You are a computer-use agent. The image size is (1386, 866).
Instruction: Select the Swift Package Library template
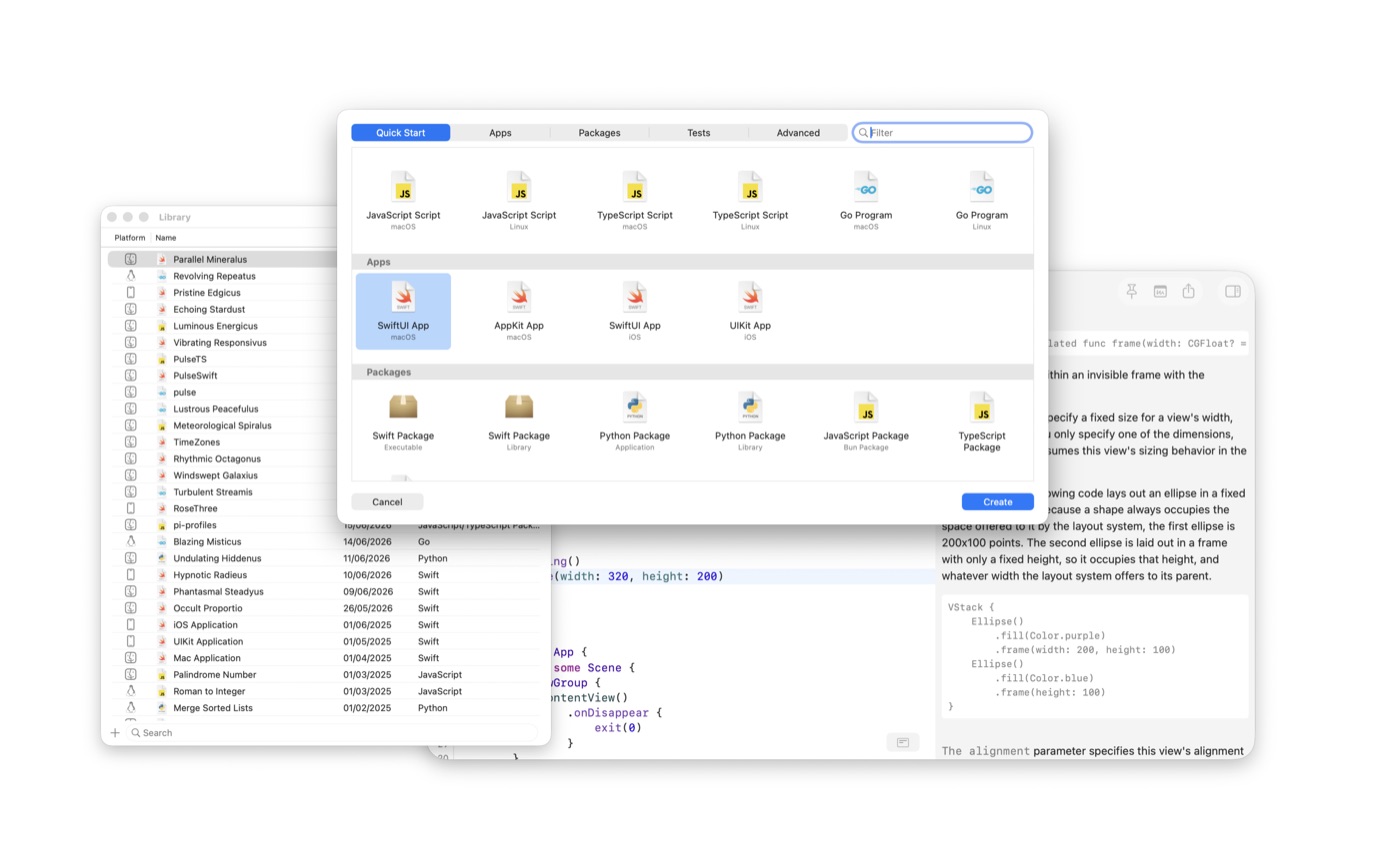tap(519, 421)
